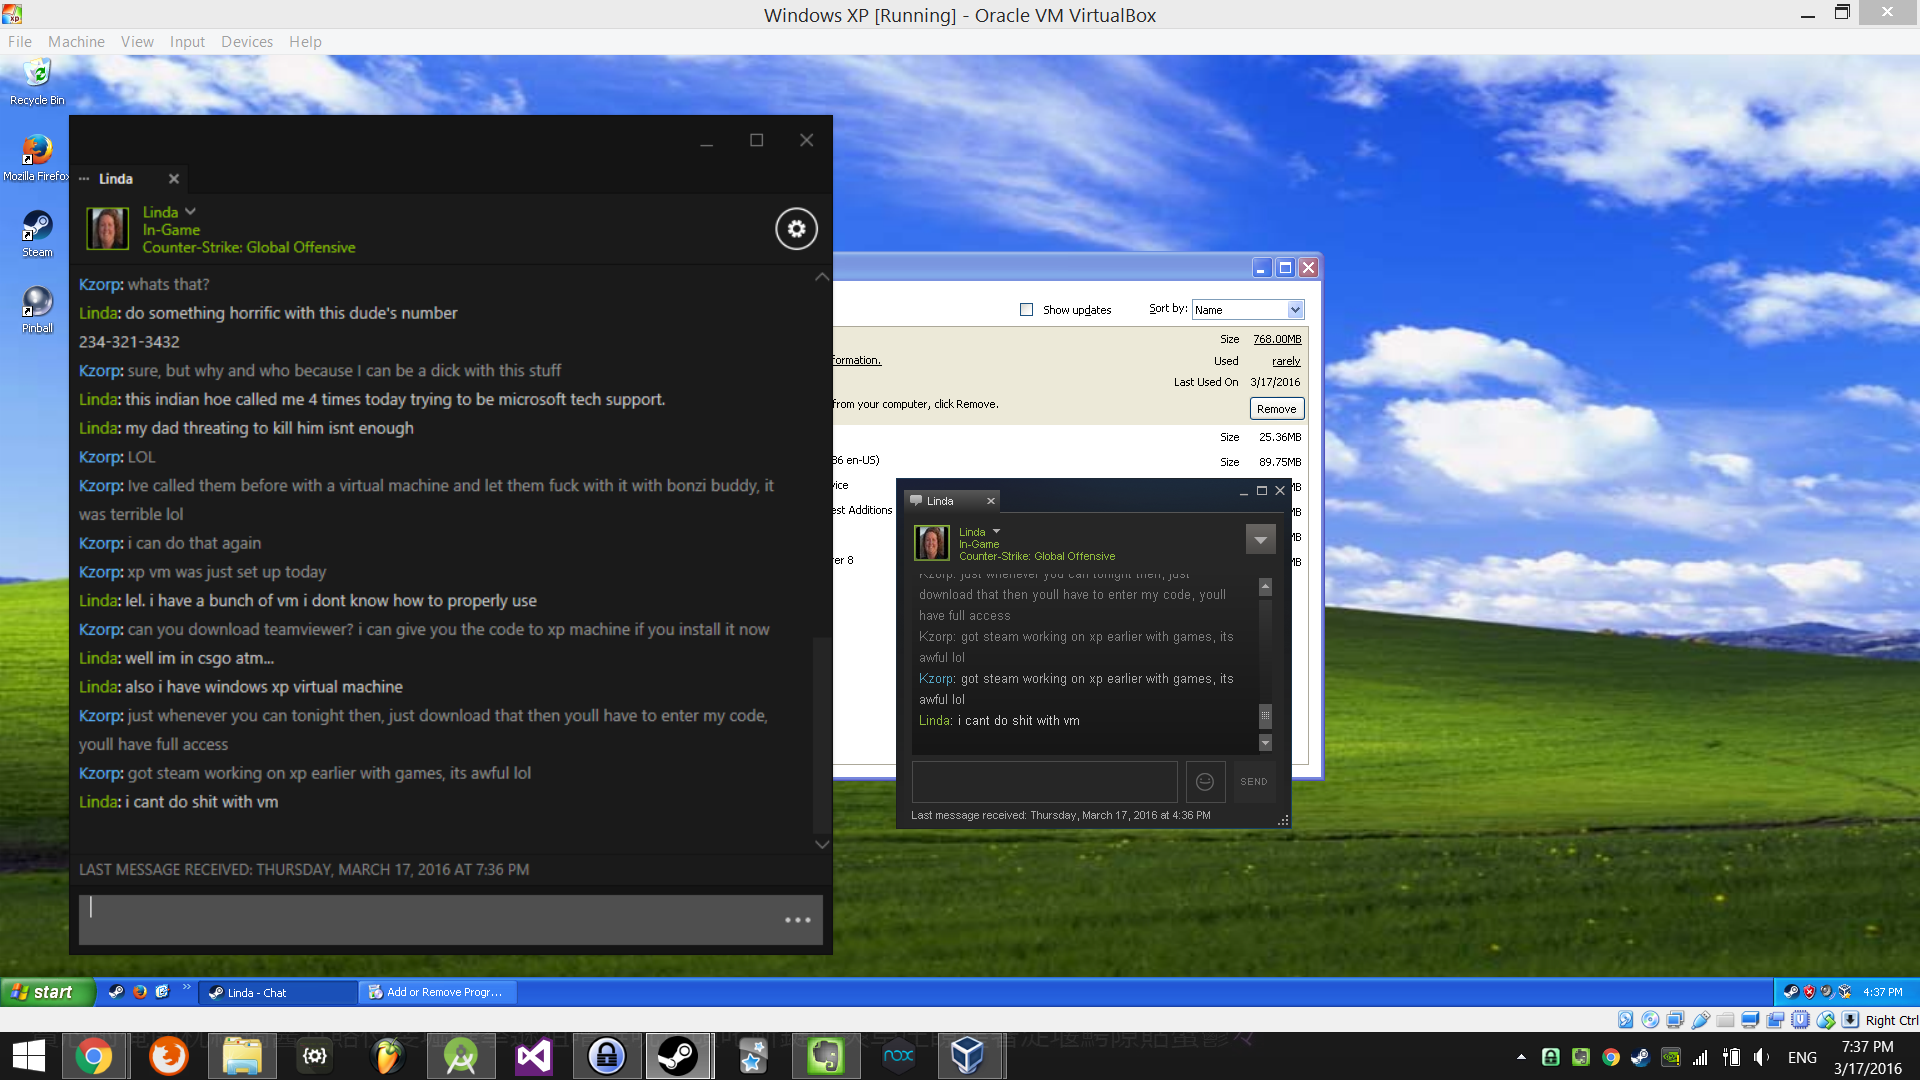Switch to Add or Remove Programs taskbar button
This screenshot has width=1920, height=1080.
[438, 992]
